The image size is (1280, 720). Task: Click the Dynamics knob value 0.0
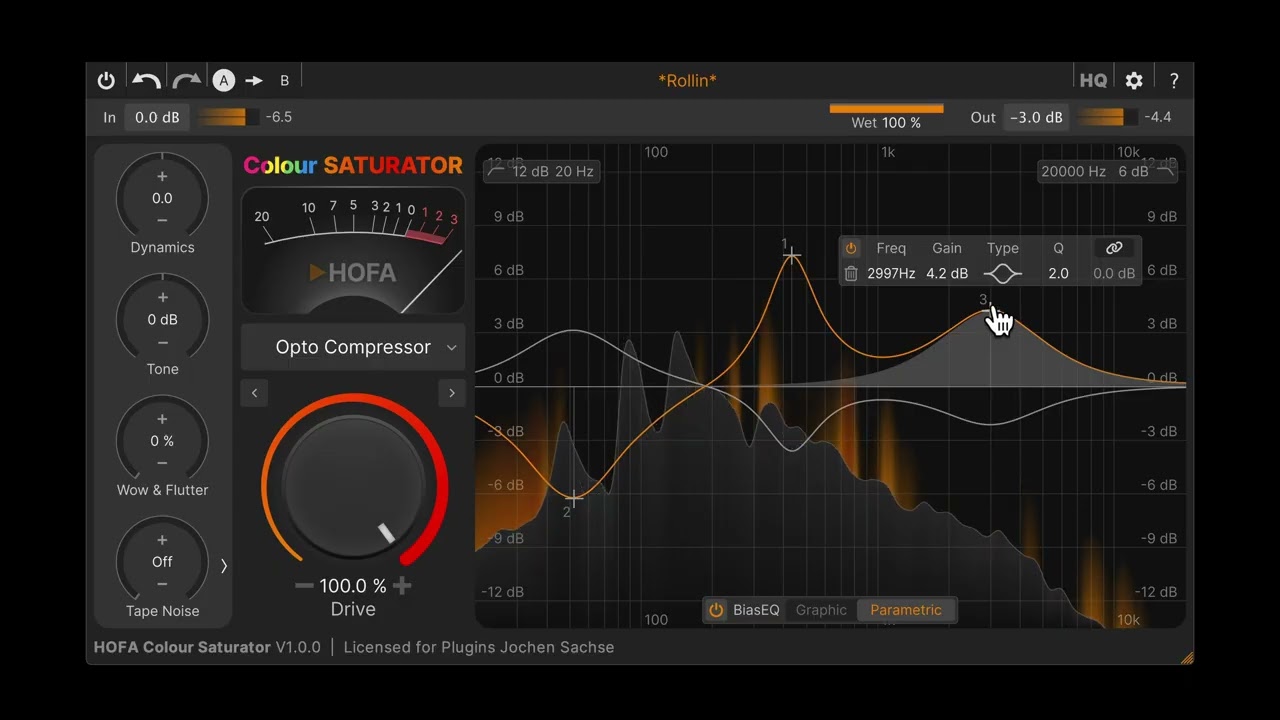(162, 198)
